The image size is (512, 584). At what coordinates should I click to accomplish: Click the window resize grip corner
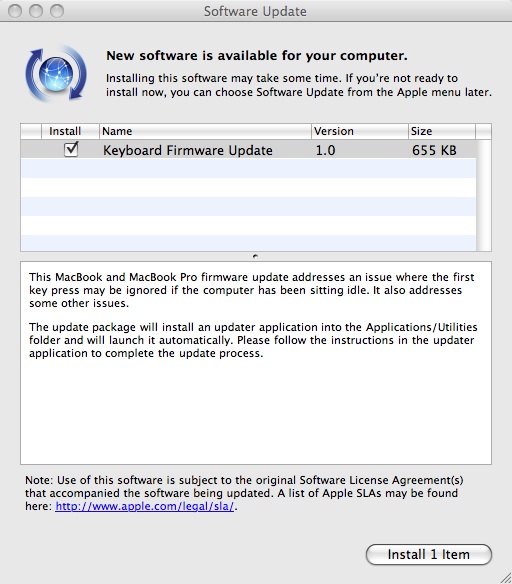click(x=506, y=578)
